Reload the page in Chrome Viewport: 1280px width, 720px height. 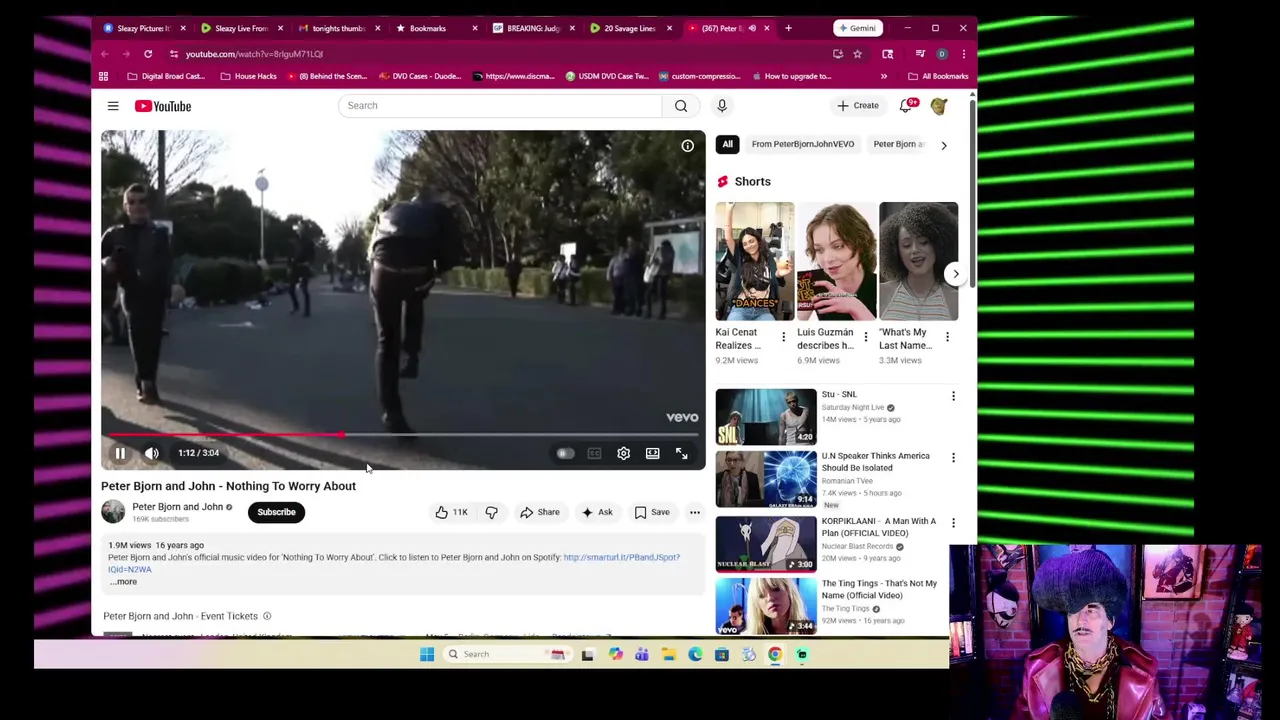(148, 54)
